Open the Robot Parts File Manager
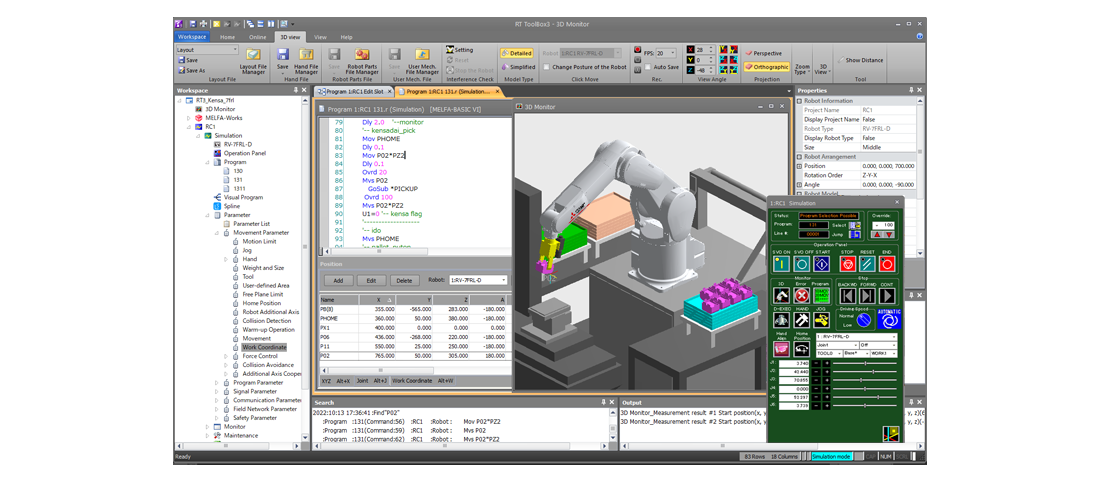The height and width of the screenshot is (482, 1100). (x=362, y=59)
